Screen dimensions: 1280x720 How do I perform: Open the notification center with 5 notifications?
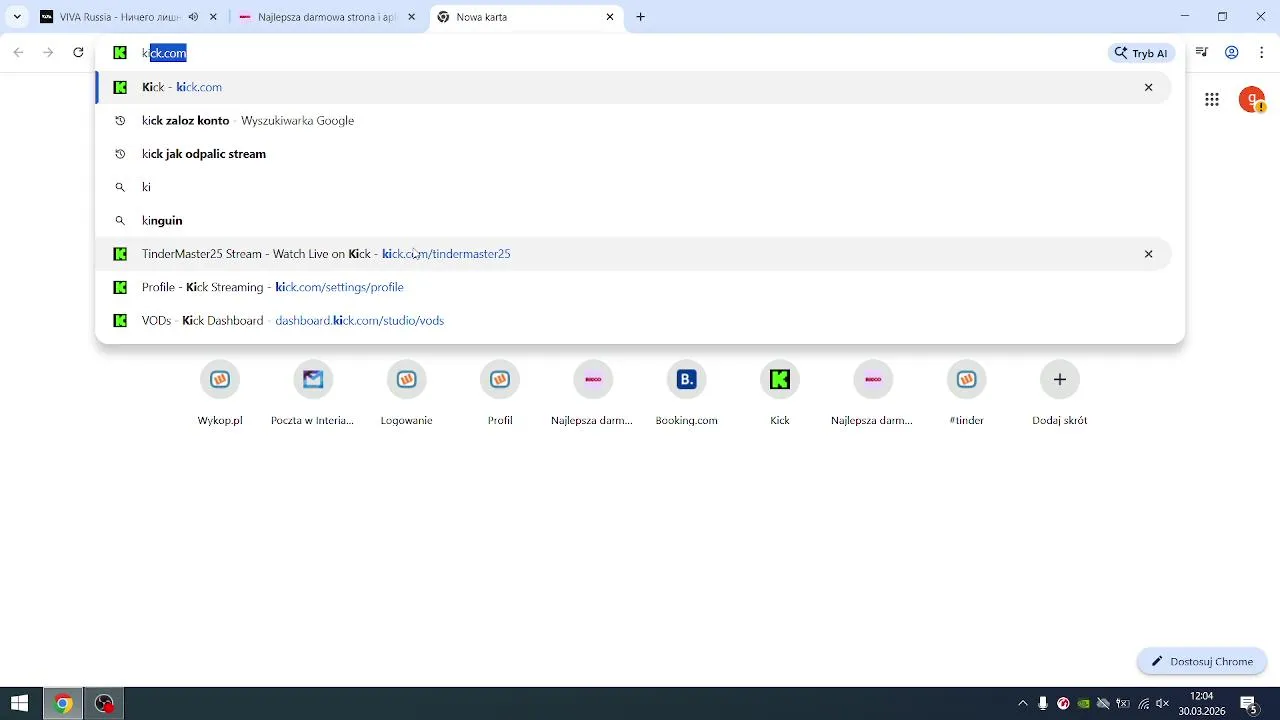coord(1249,704)
